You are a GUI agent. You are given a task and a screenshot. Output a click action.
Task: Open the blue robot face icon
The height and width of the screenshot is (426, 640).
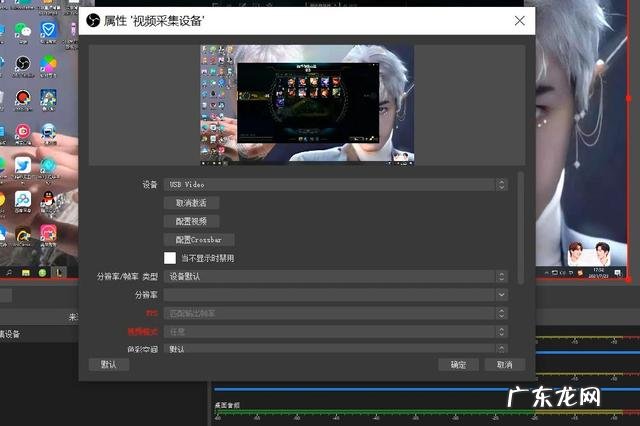pyautogui.click(x=48, y=131)
